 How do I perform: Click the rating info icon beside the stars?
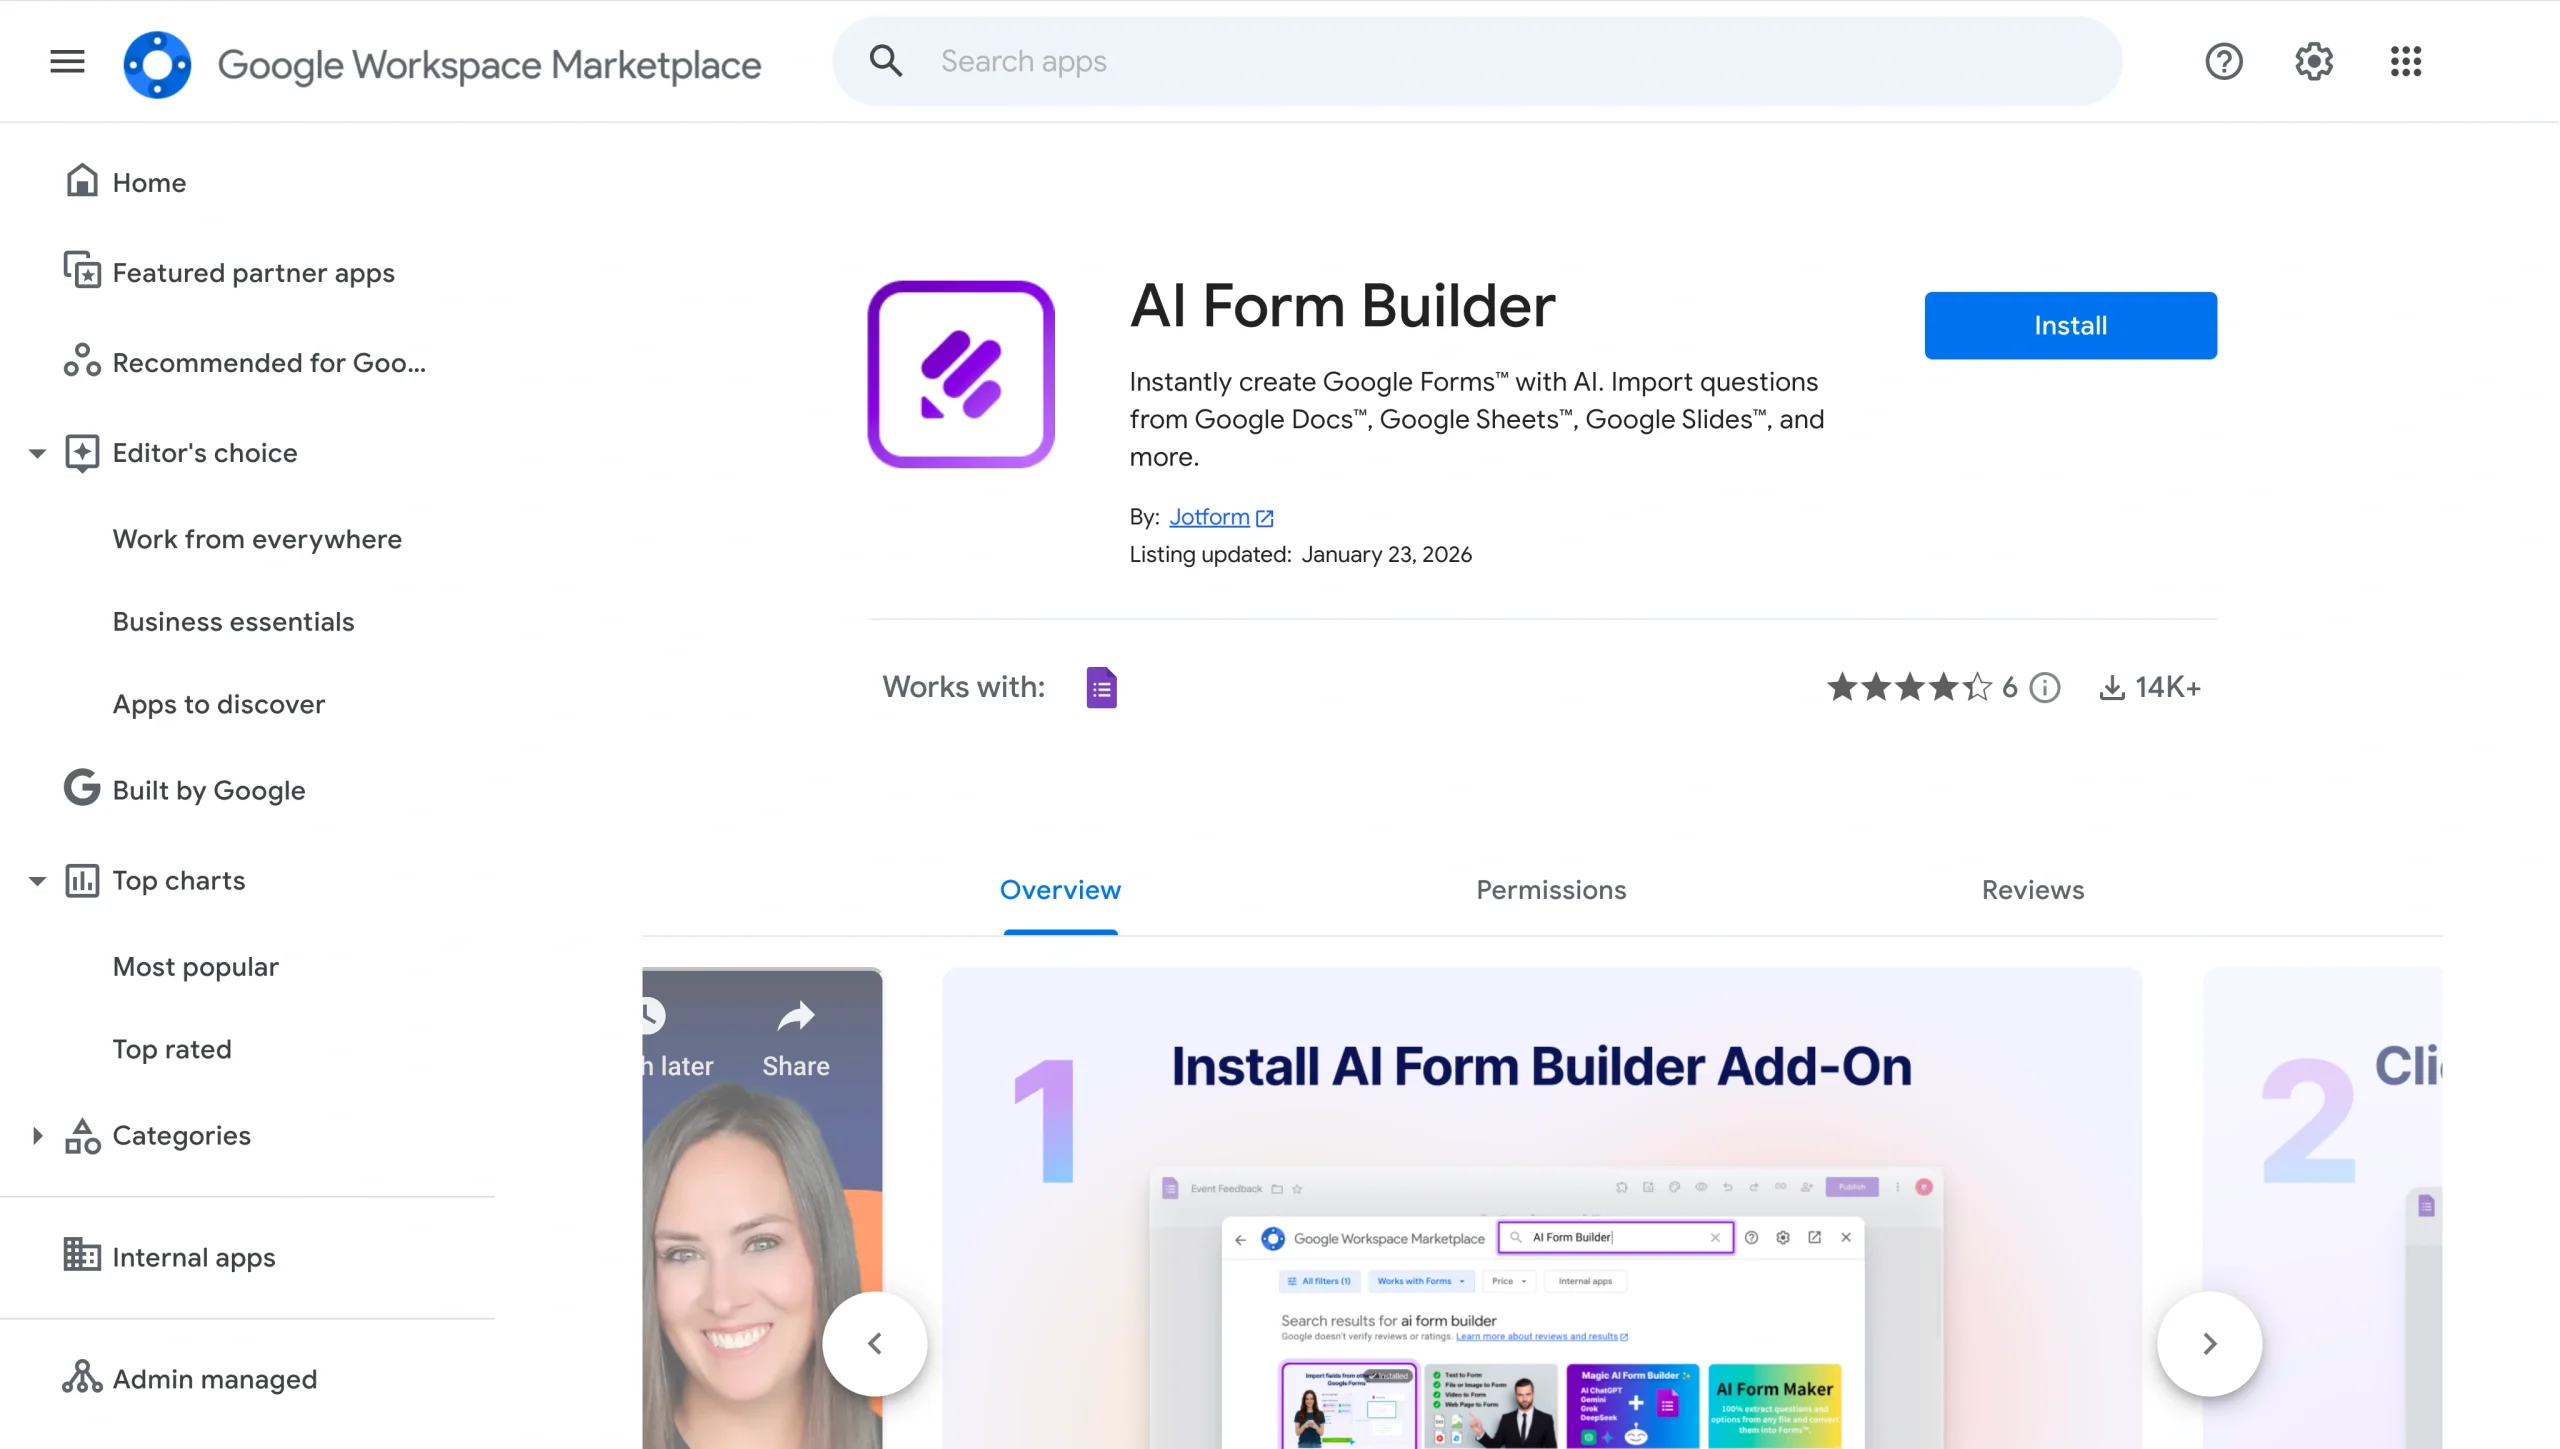[2045, 687]
